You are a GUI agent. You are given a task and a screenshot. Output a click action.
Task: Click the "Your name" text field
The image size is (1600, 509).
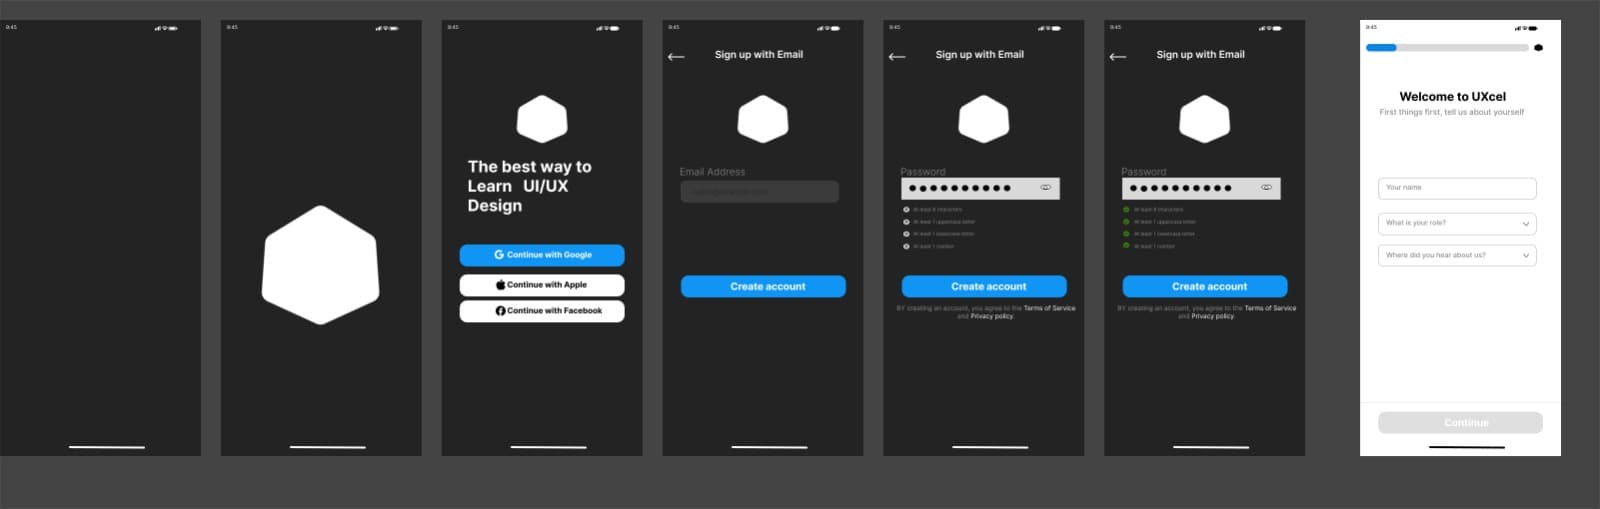(x=1457, y=188)
